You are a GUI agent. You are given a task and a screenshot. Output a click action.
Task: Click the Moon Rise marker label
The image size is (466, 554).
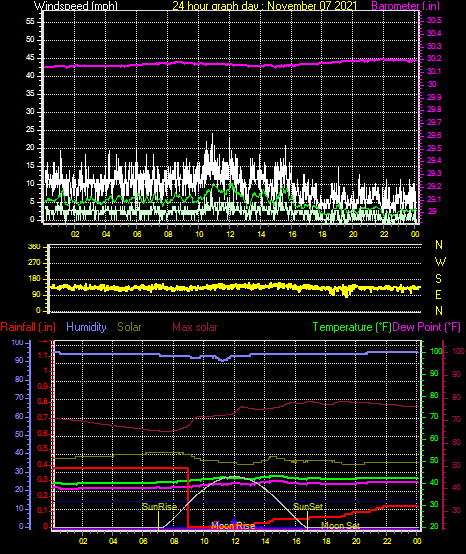[233, 526]
